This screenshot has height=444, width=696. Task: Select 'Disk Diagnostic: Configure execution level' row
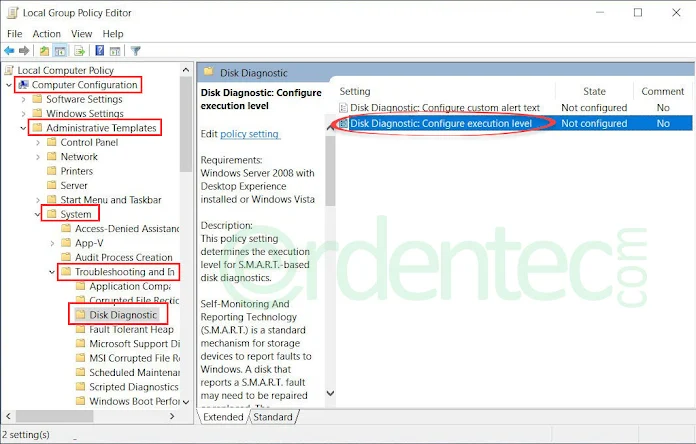point(515,123)
